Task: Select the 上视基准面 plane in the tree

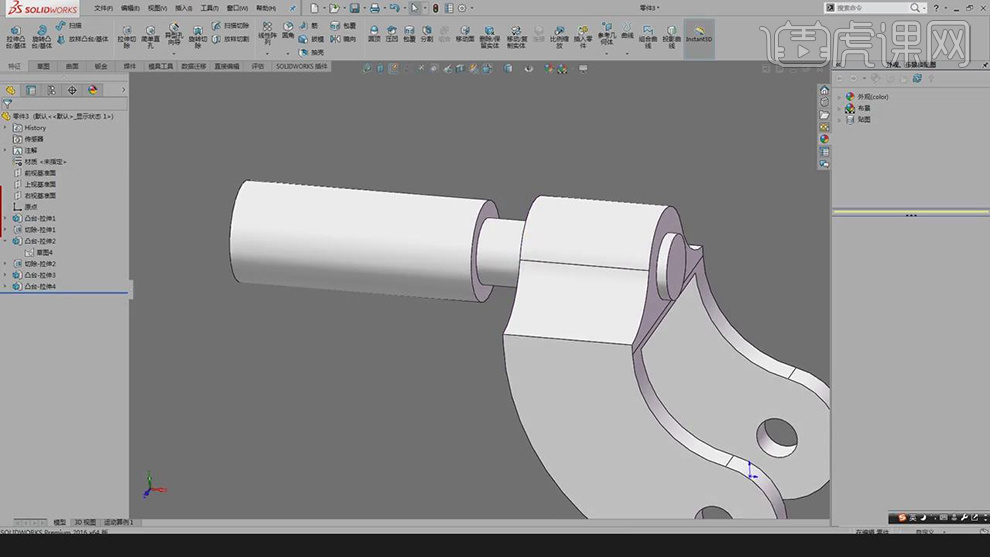Action: point(40,184)
